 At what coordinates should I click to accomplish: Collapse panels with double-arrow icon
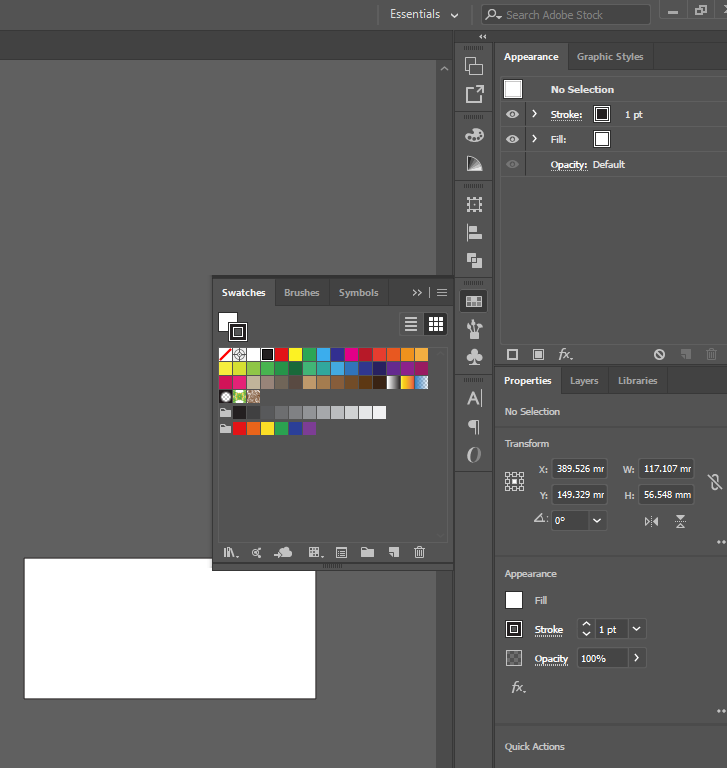(483, 37)
